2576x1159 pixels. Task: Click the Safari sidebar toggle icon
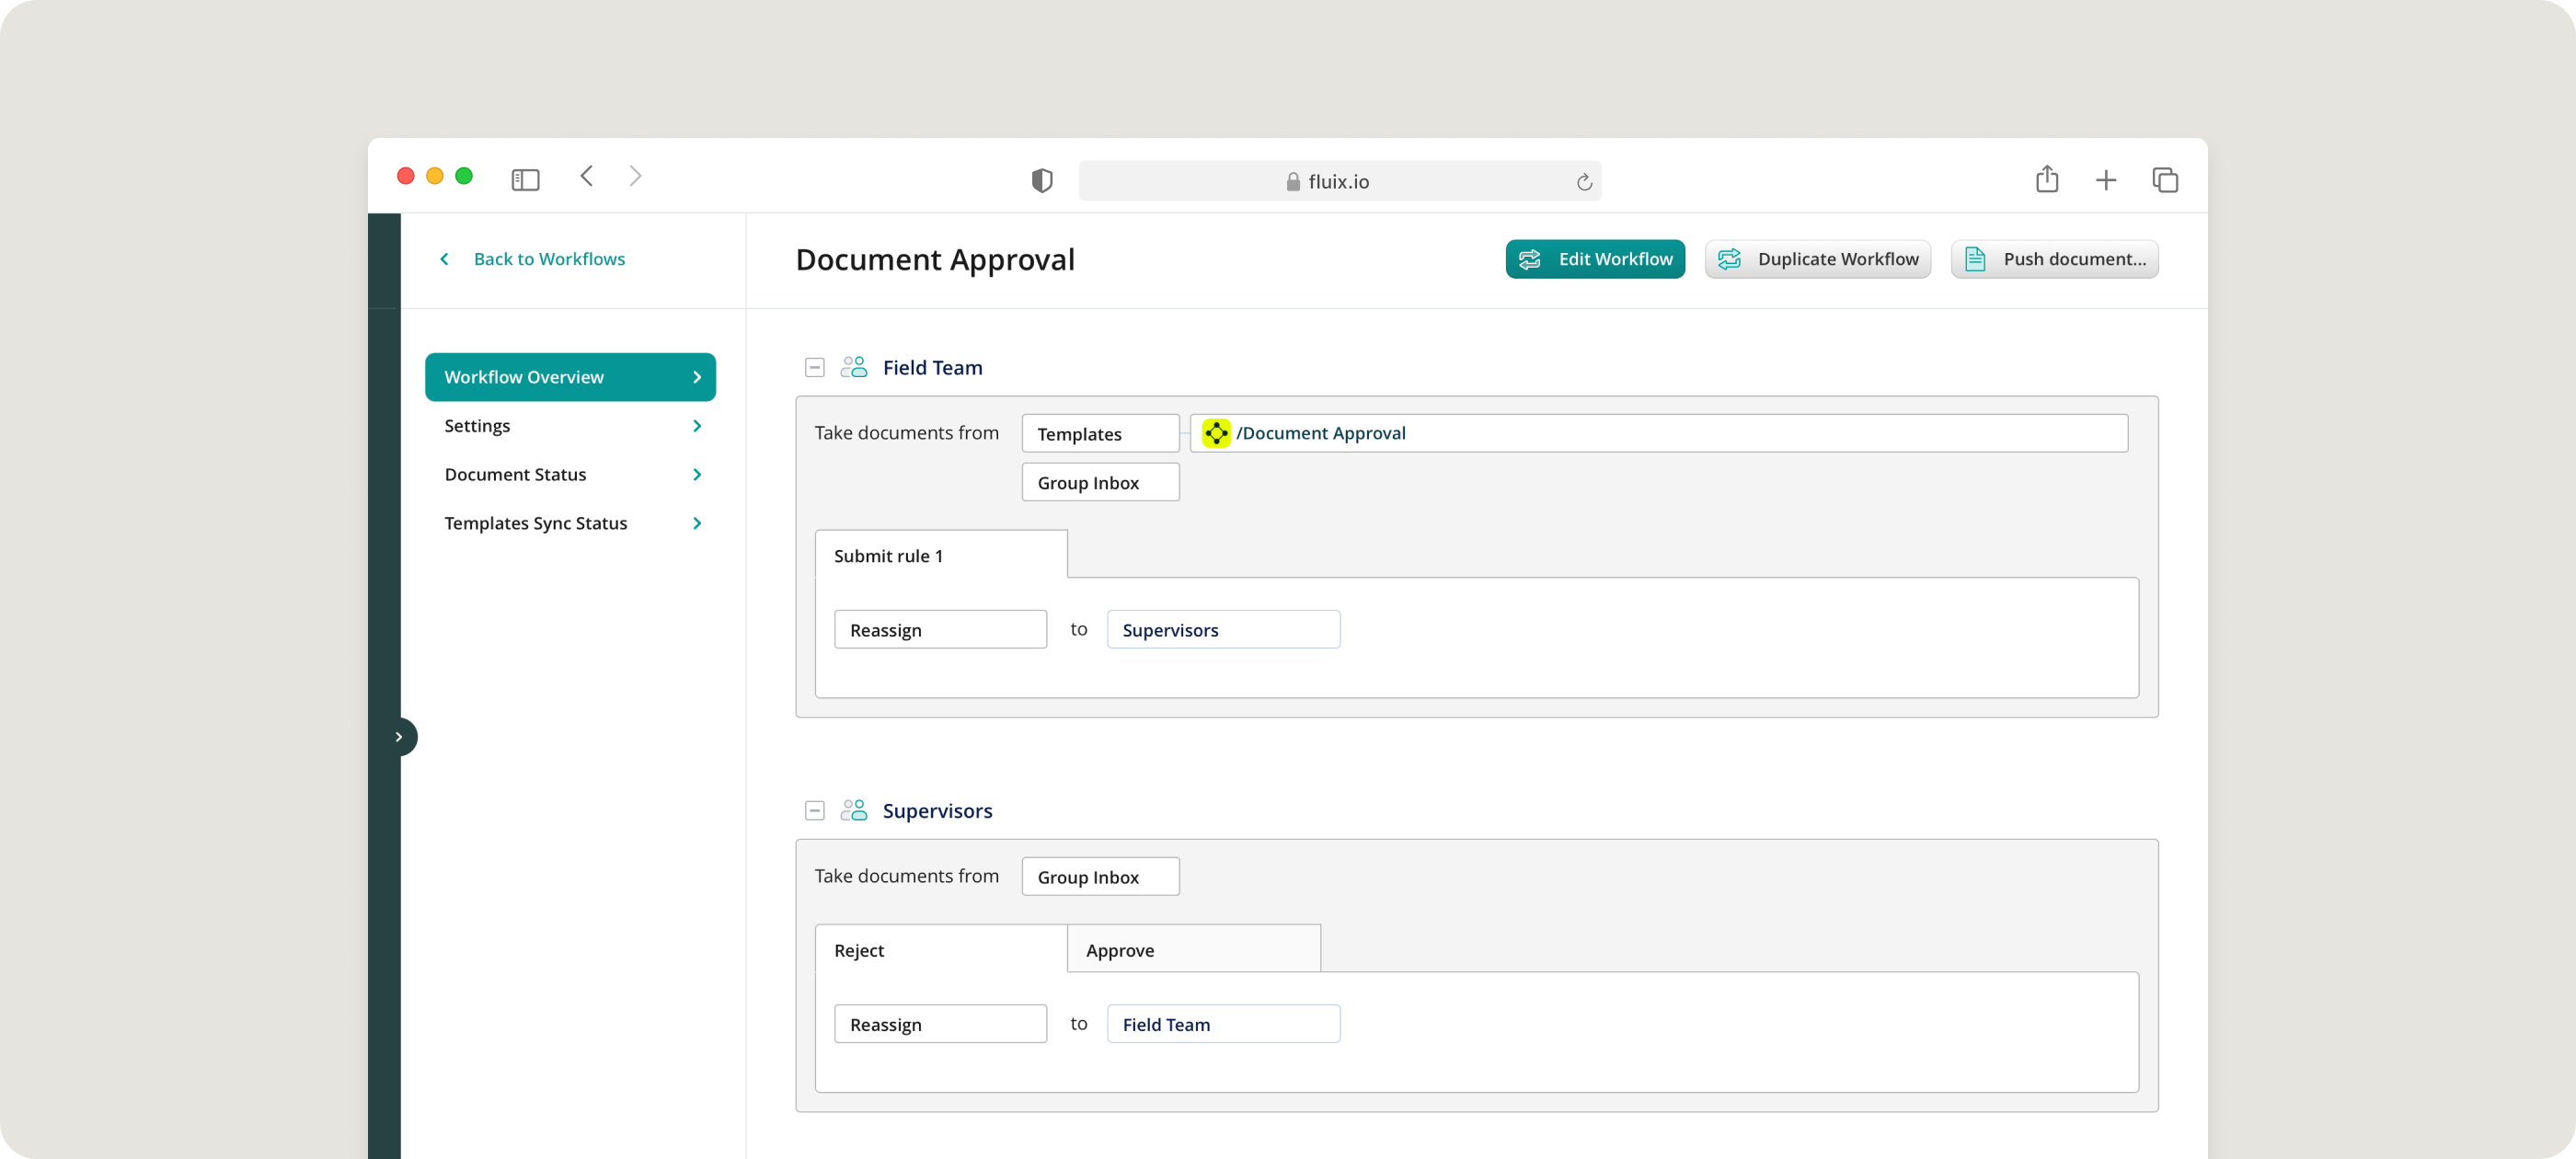tap(525, 179)
